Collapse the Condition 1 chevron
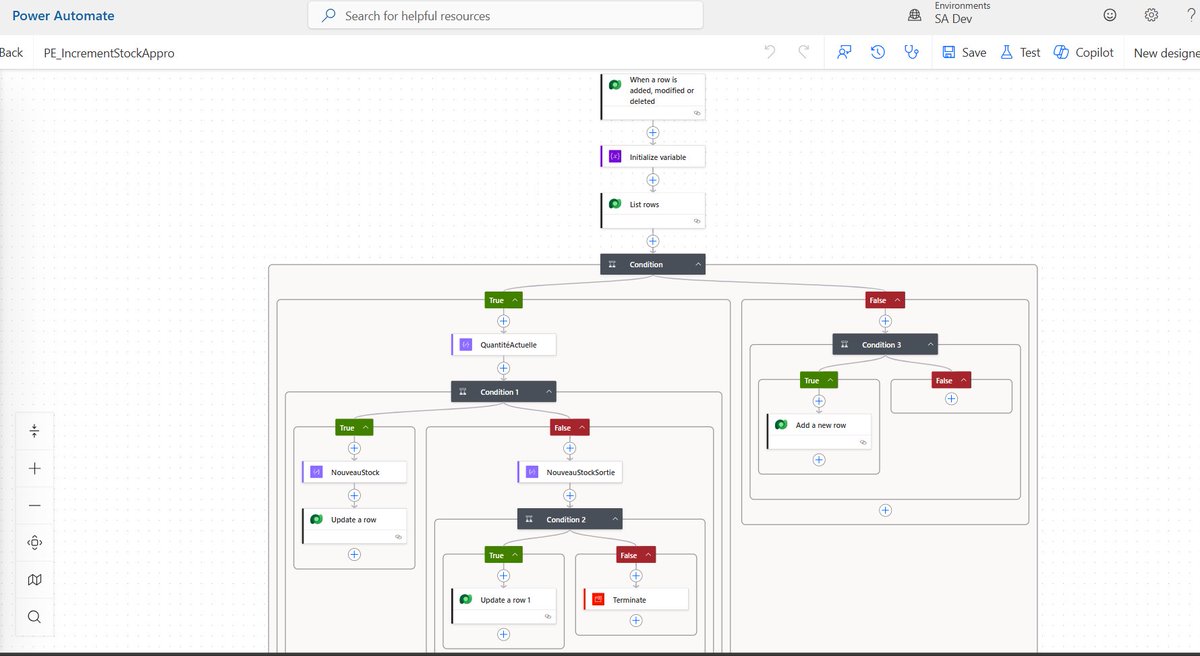1200x656 pixels. click(x=548, y=392)
